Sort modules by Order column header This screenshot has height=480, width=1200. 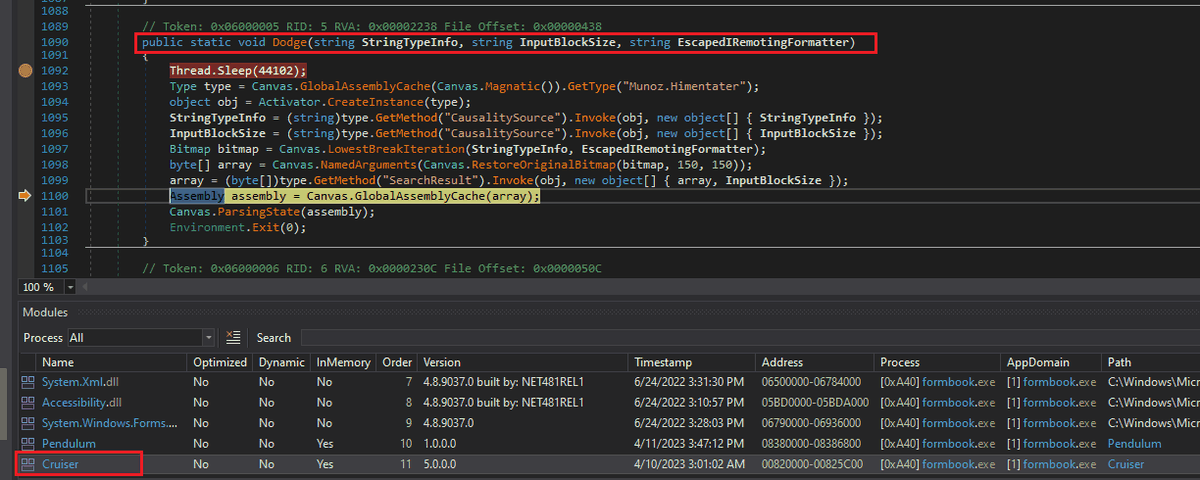397,362
